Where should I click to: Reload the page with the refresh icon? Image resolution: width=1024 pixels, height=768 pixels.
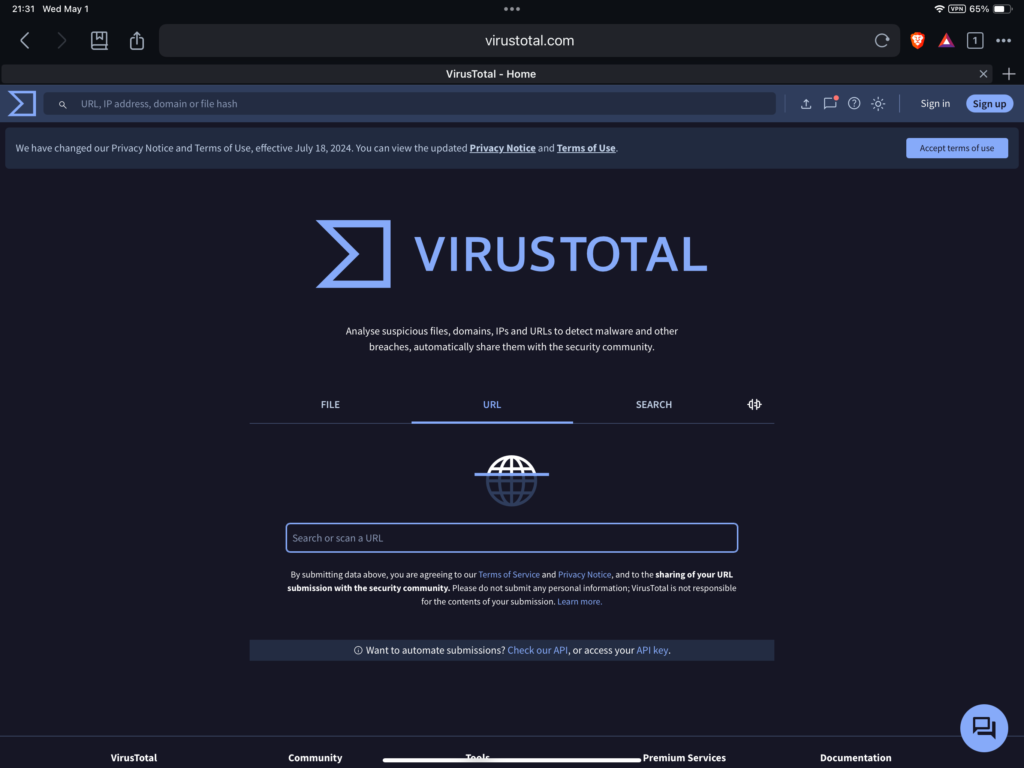(x=882, y=40)
